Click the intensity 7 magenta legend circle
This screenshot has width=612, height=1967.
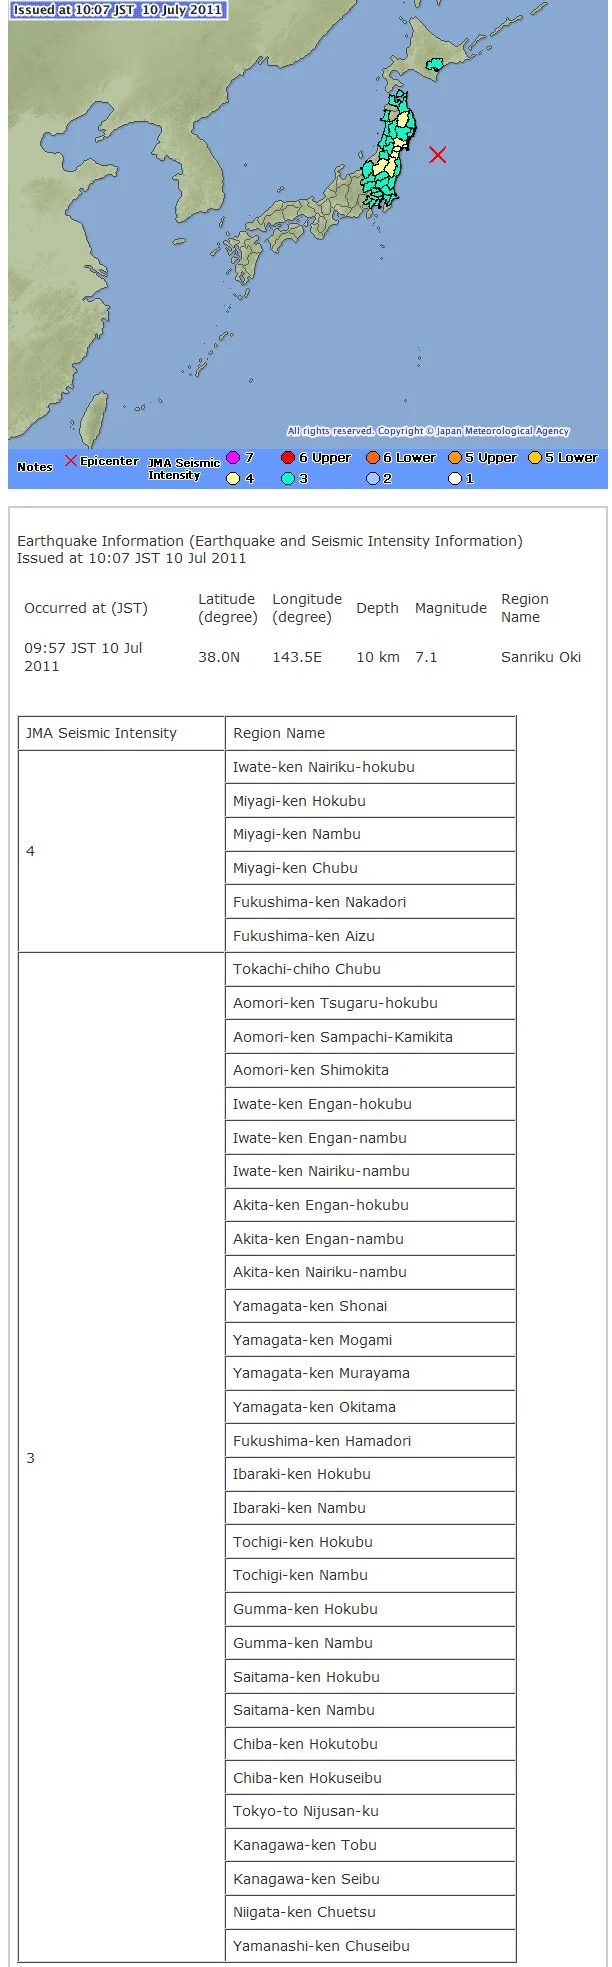pyautogui.click(x=233, y=458)
